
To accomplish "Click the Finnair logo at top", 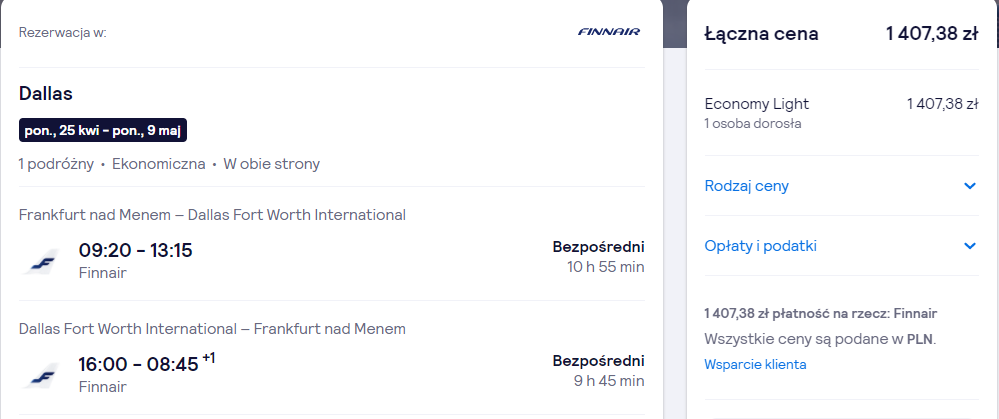I will point(608,32).
